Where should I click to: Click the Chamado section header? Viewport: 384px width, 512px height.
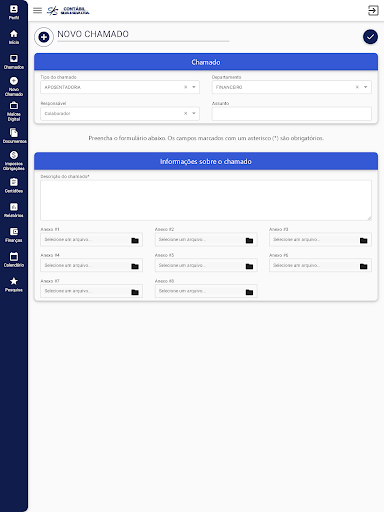click(206, 62)
